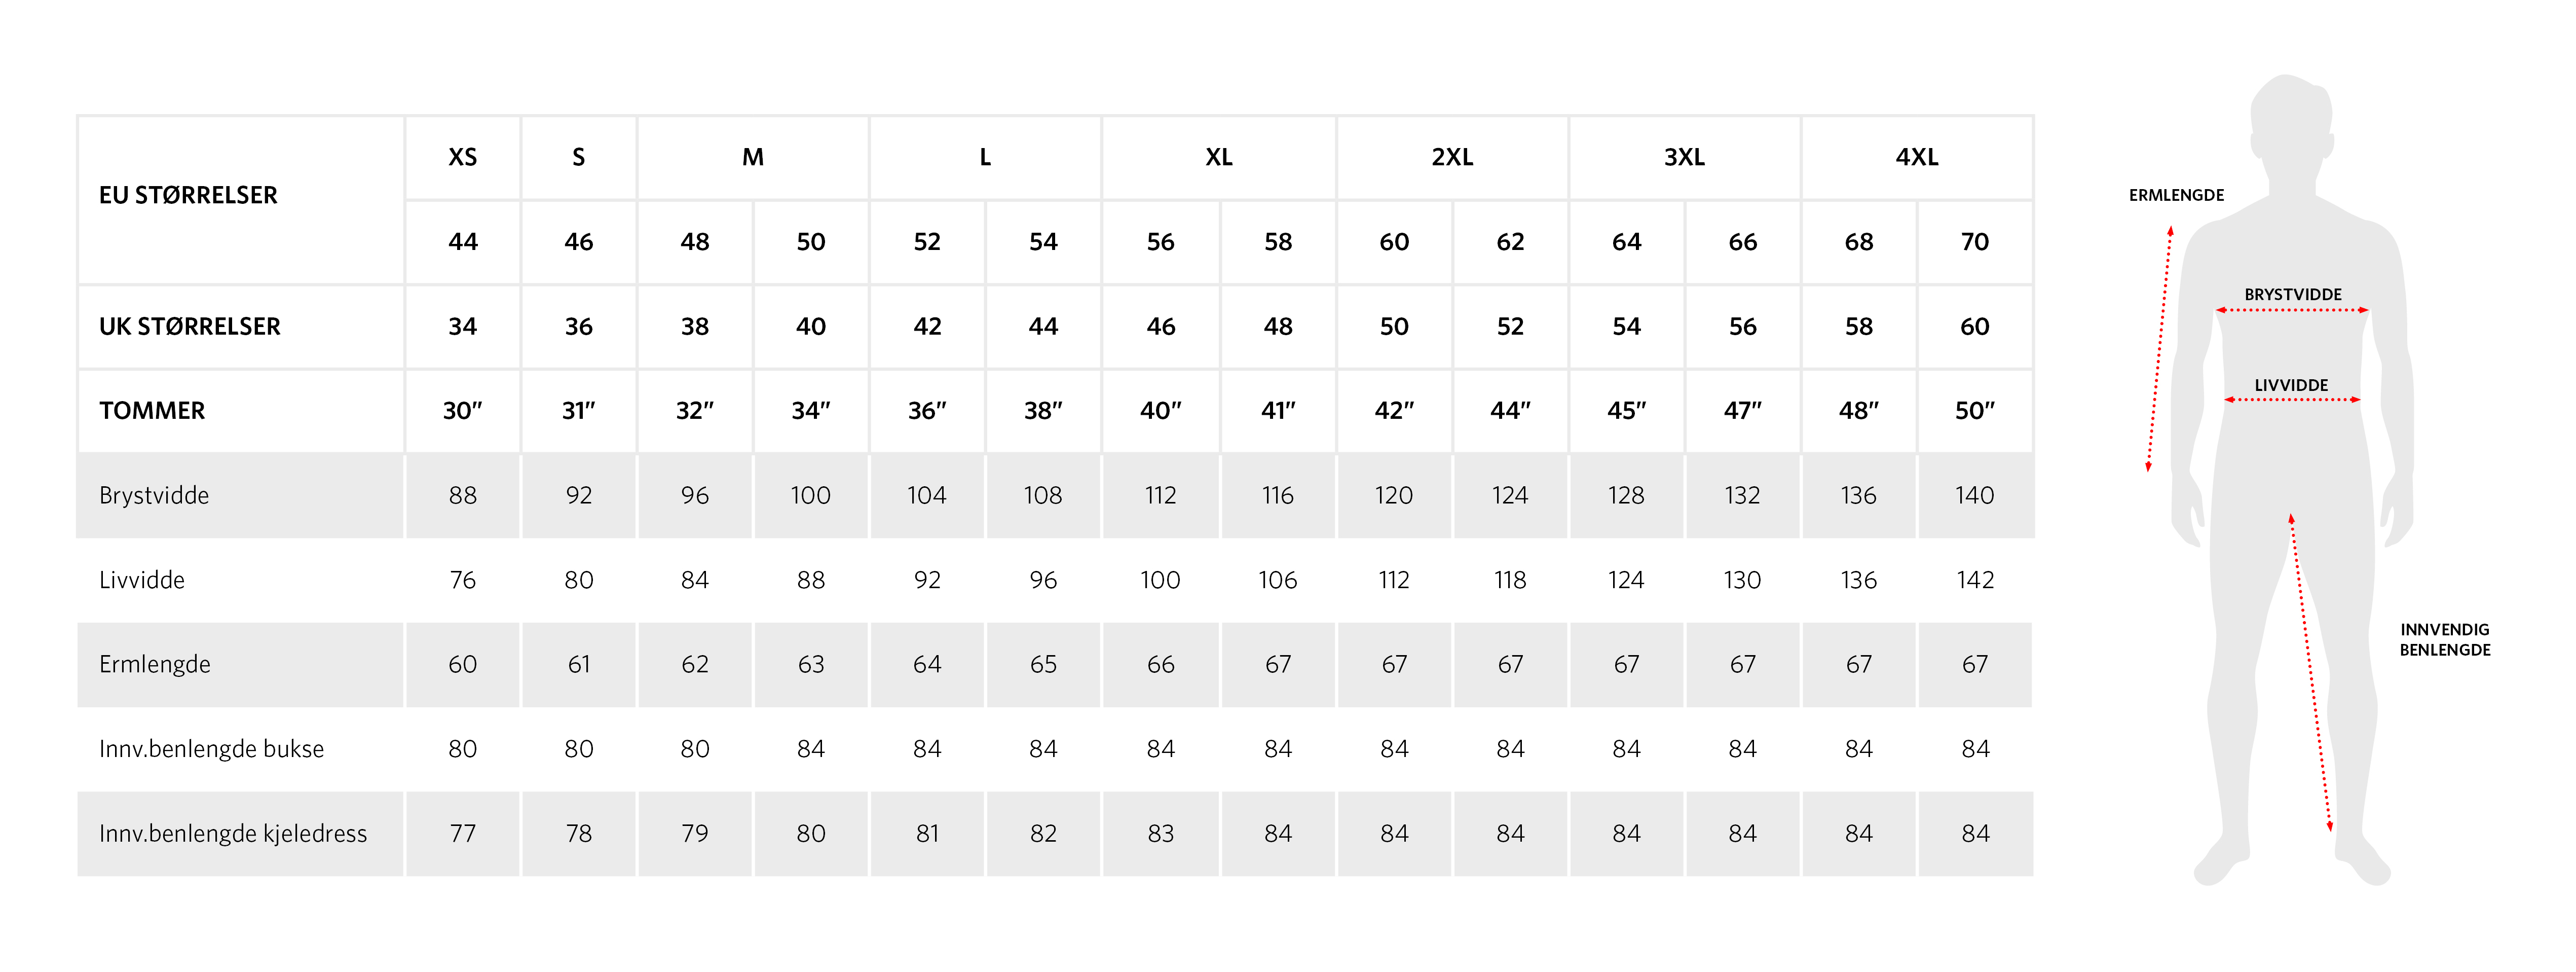This screenshot has height=972, width=2576.
Task: Select the 4XL size column header
Action: [1916, 157]
